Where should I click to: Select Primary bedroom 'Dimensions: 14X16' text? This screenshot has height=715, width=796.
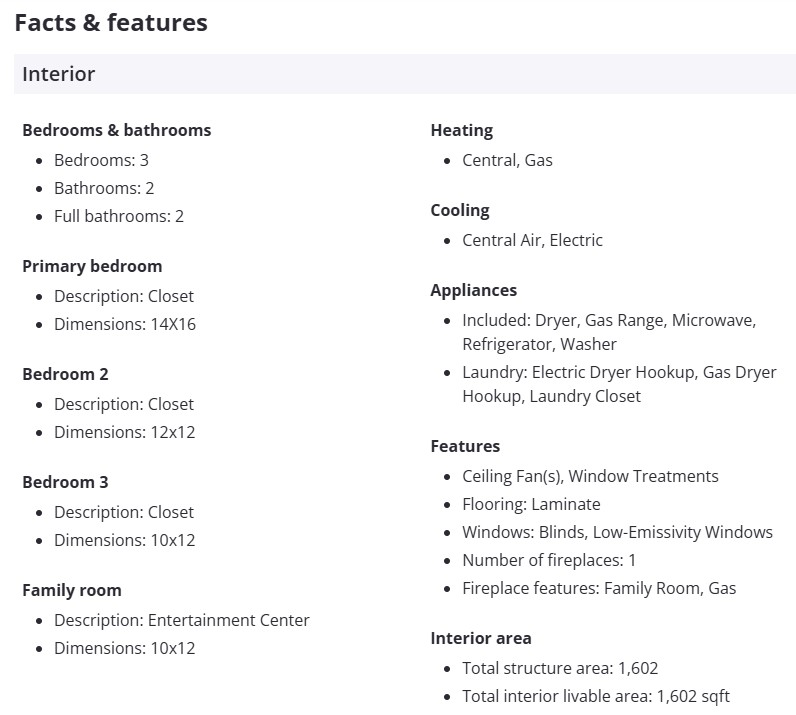pos(125,324)
